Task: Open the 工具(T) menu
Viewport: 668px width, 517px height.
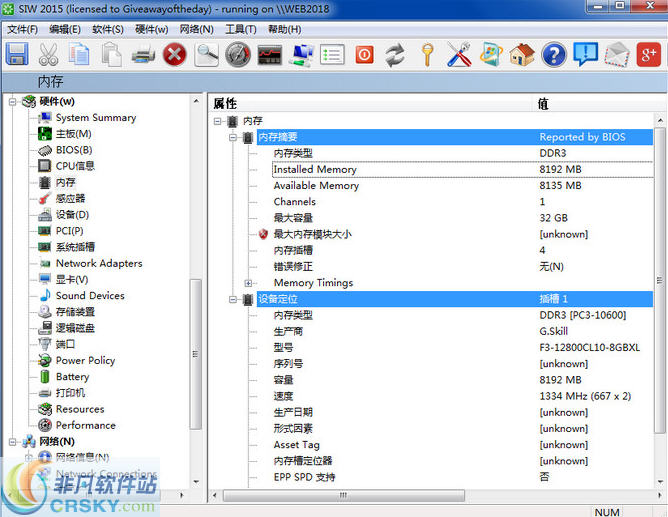Action: coord(241,29)
